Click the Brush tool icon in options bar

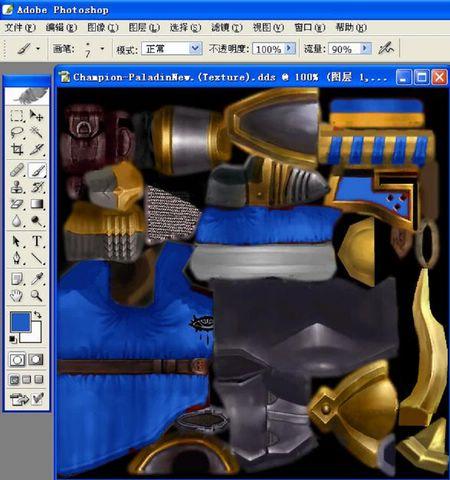click(x=24, y=49)
